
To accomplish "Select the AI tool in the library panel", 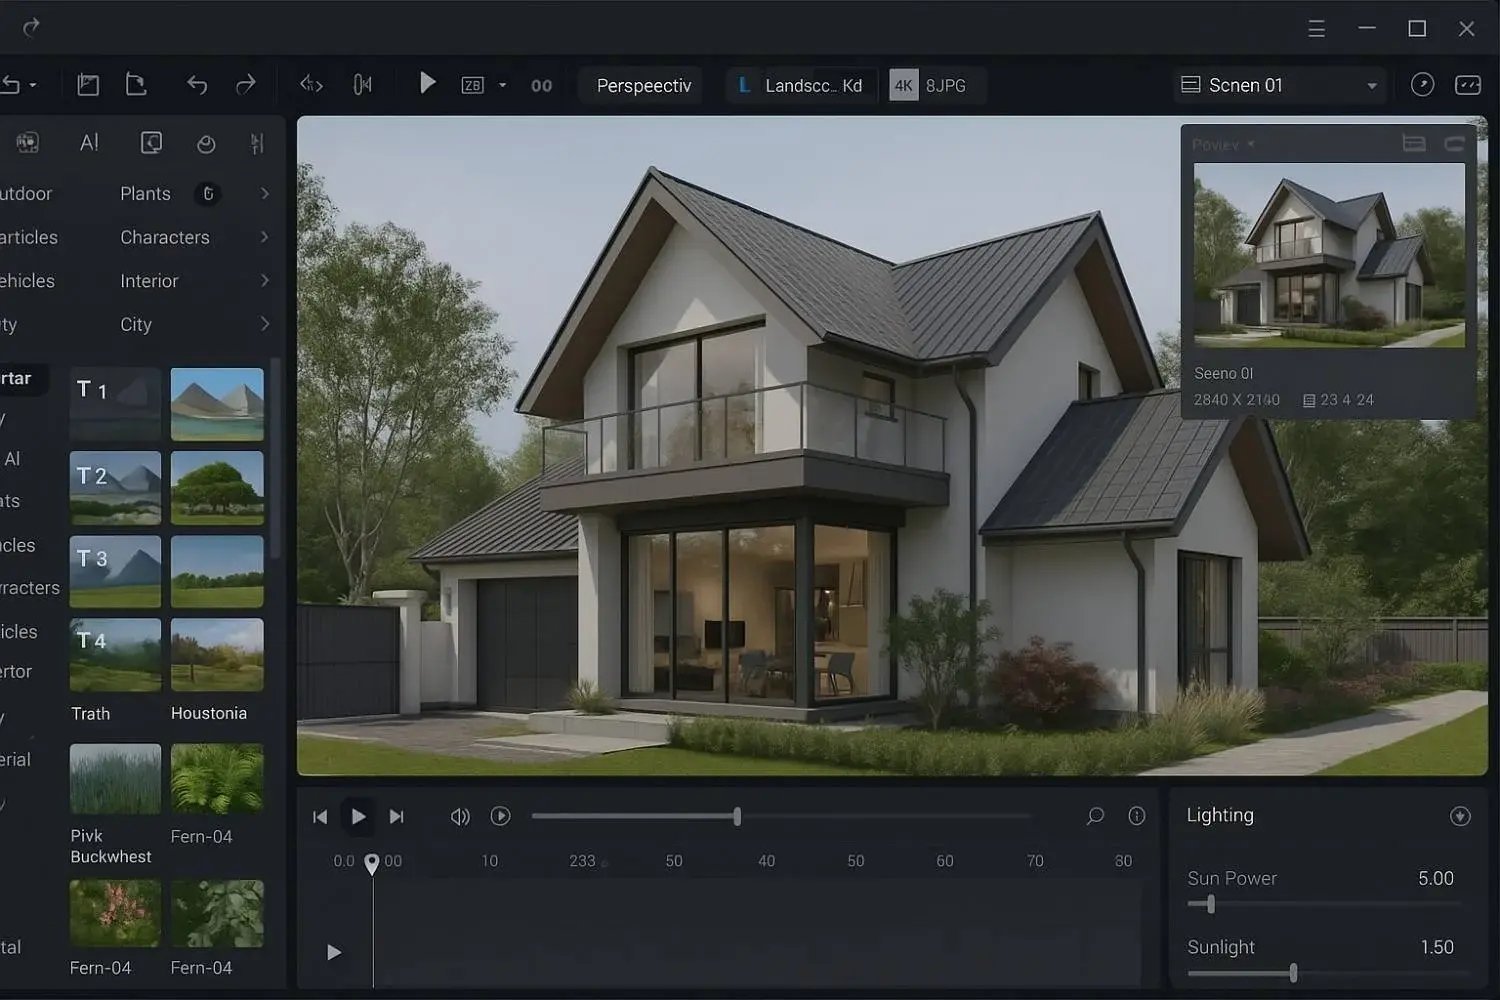I will (88, 142).
